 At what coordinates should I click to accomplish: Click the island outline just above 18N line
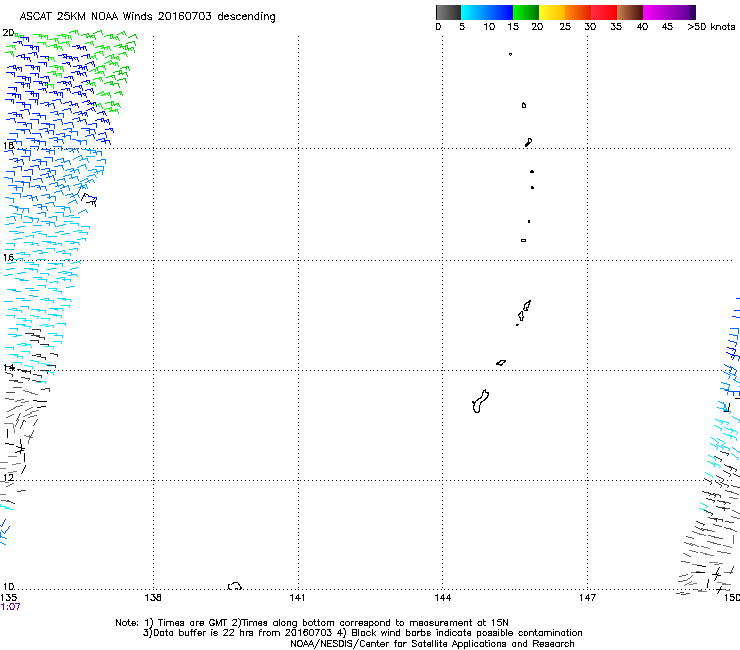(x=529, y=142)
